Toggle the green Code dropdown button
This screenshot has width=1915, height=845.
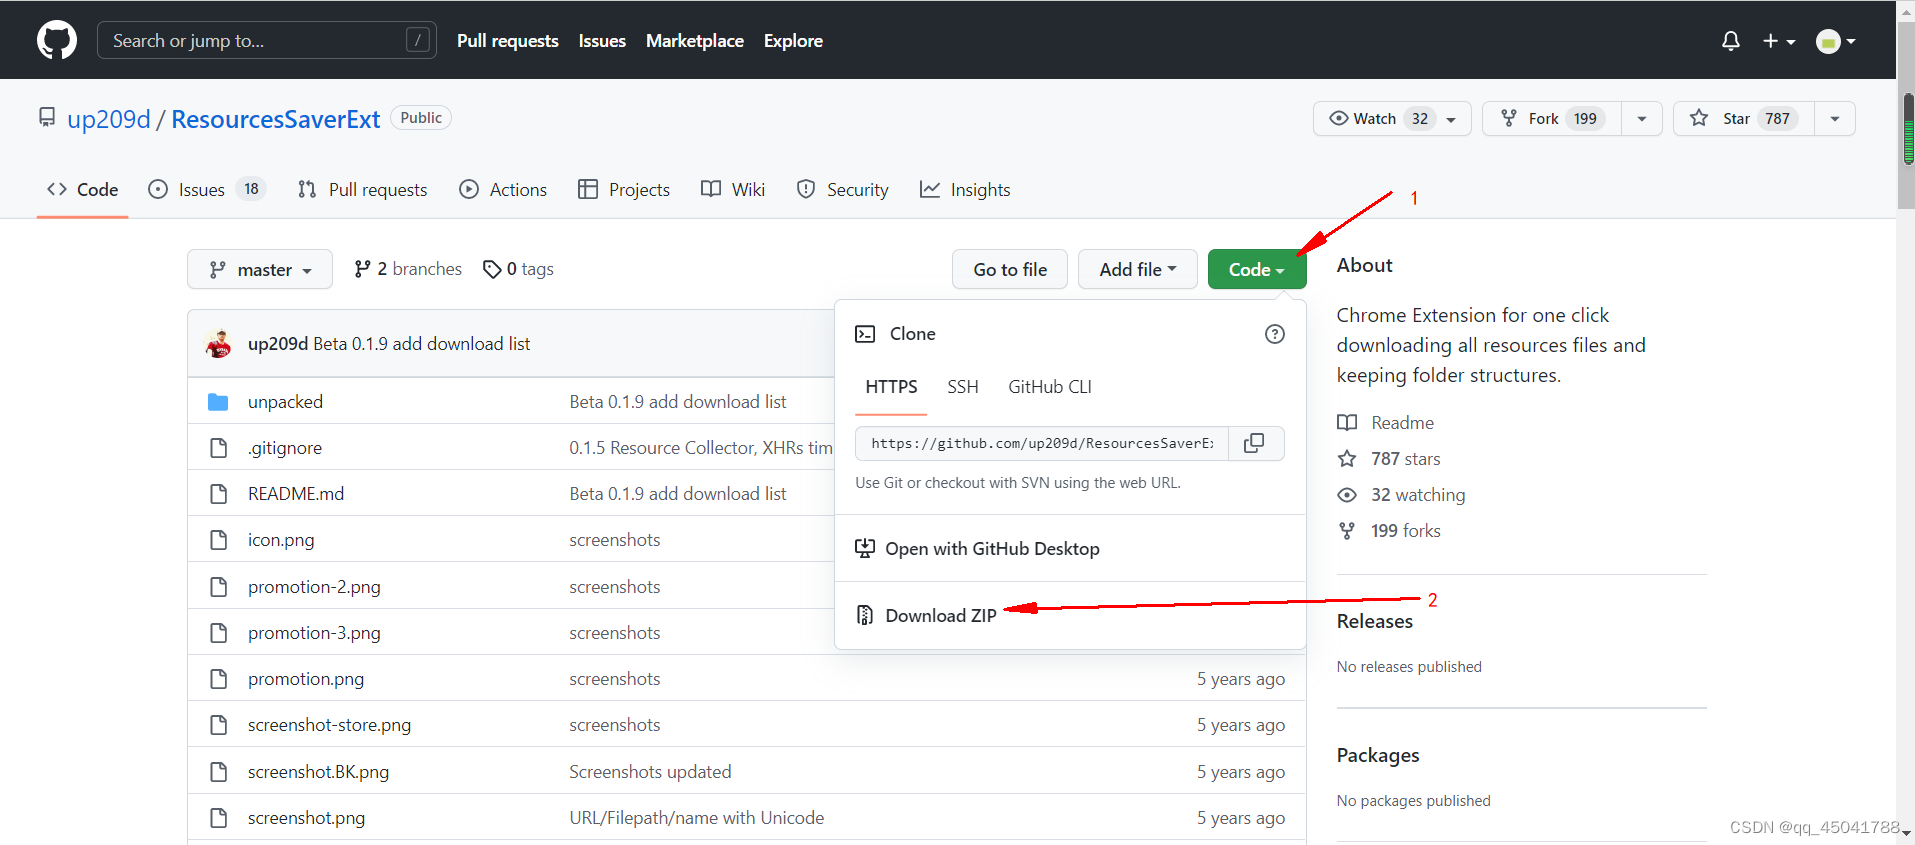coord(1257,269)
